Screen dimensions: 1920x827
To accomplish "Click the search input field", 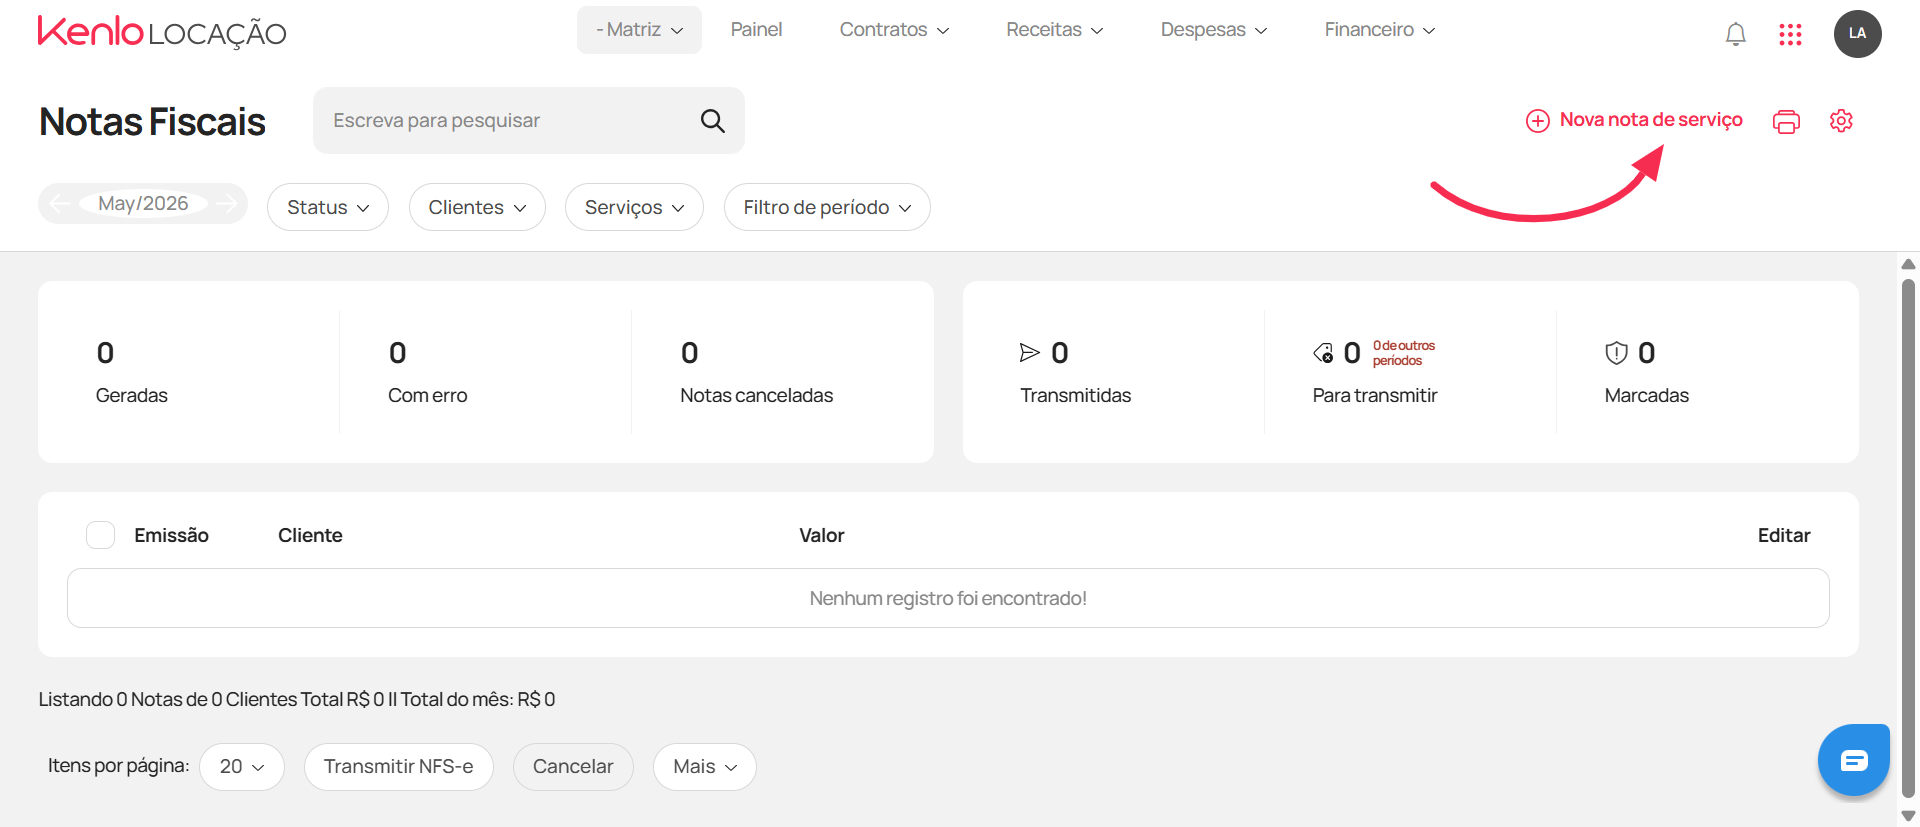I will (x=510, y=121).
